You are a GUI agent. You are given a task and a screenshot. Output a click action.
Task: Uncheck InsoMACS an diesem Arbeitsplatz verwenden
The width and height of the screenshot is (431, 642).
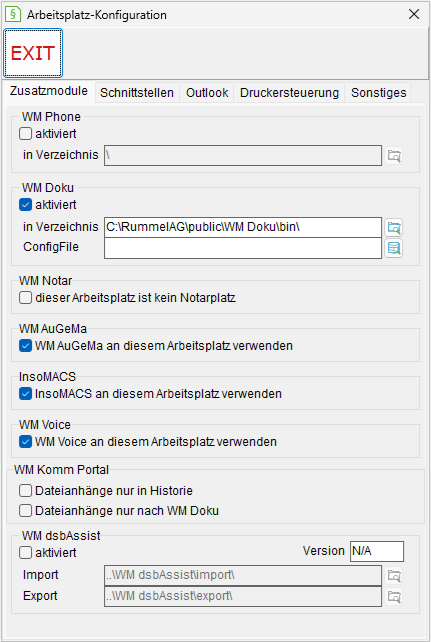click(x=25, y=394)
